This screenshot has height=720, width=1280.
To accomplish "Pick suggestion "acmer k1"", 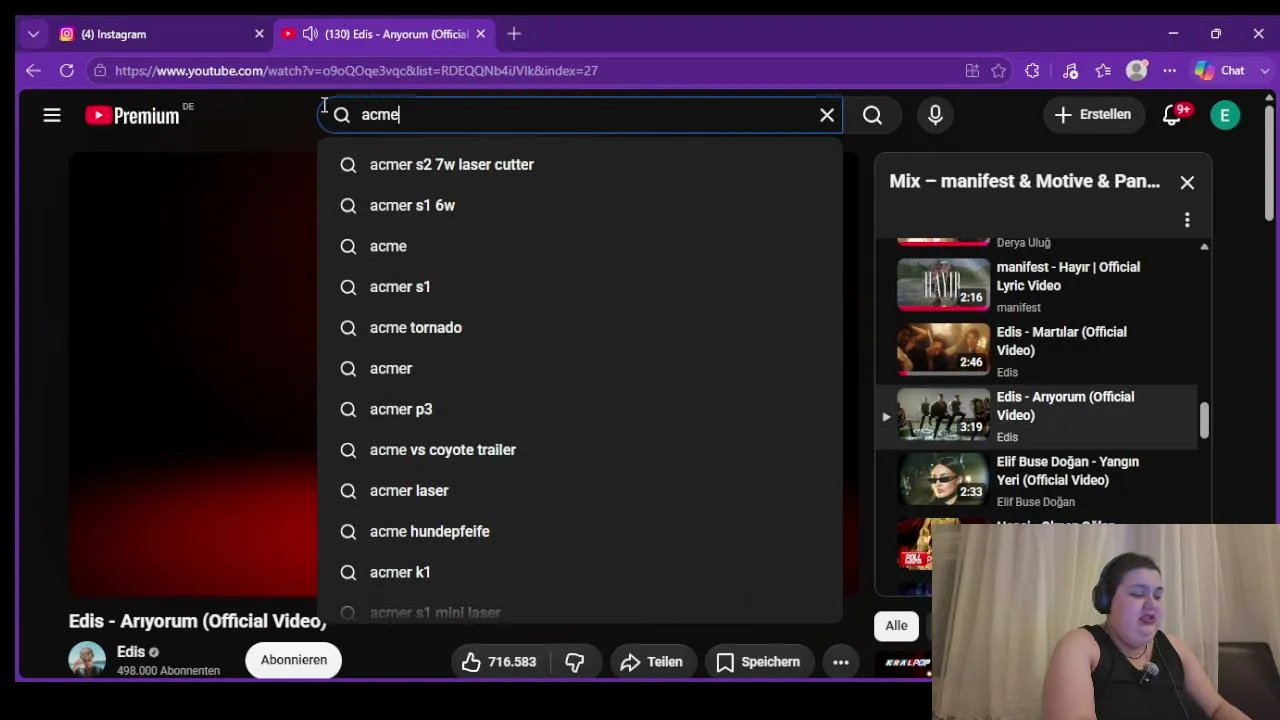I will click(580, 573).
